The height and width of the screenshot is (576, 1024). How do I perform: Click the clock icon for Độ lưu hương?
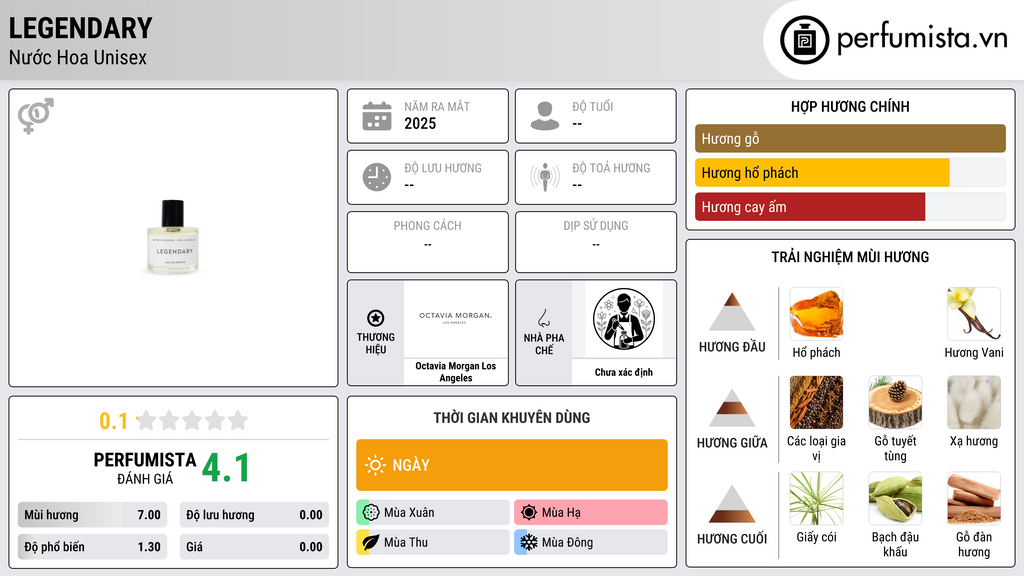[x=377, y=177]
